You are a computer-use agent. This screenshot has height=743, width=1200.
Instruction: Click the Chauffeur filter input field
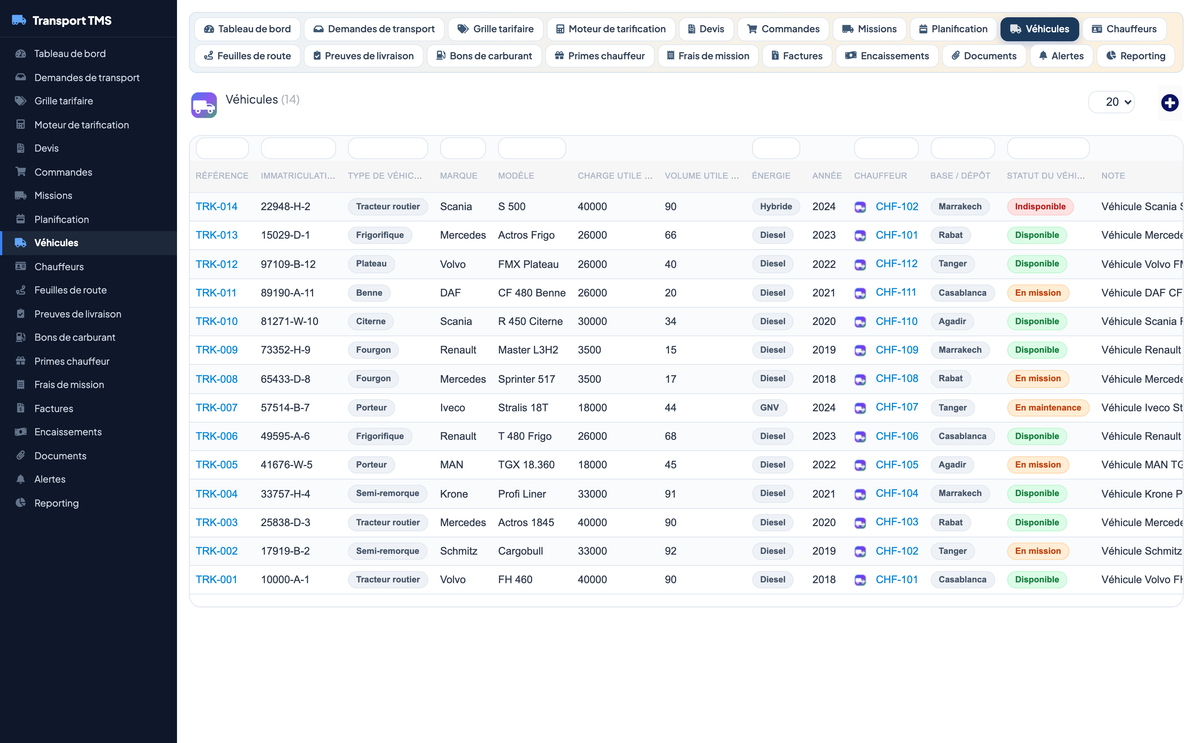[x=886, y=149]
